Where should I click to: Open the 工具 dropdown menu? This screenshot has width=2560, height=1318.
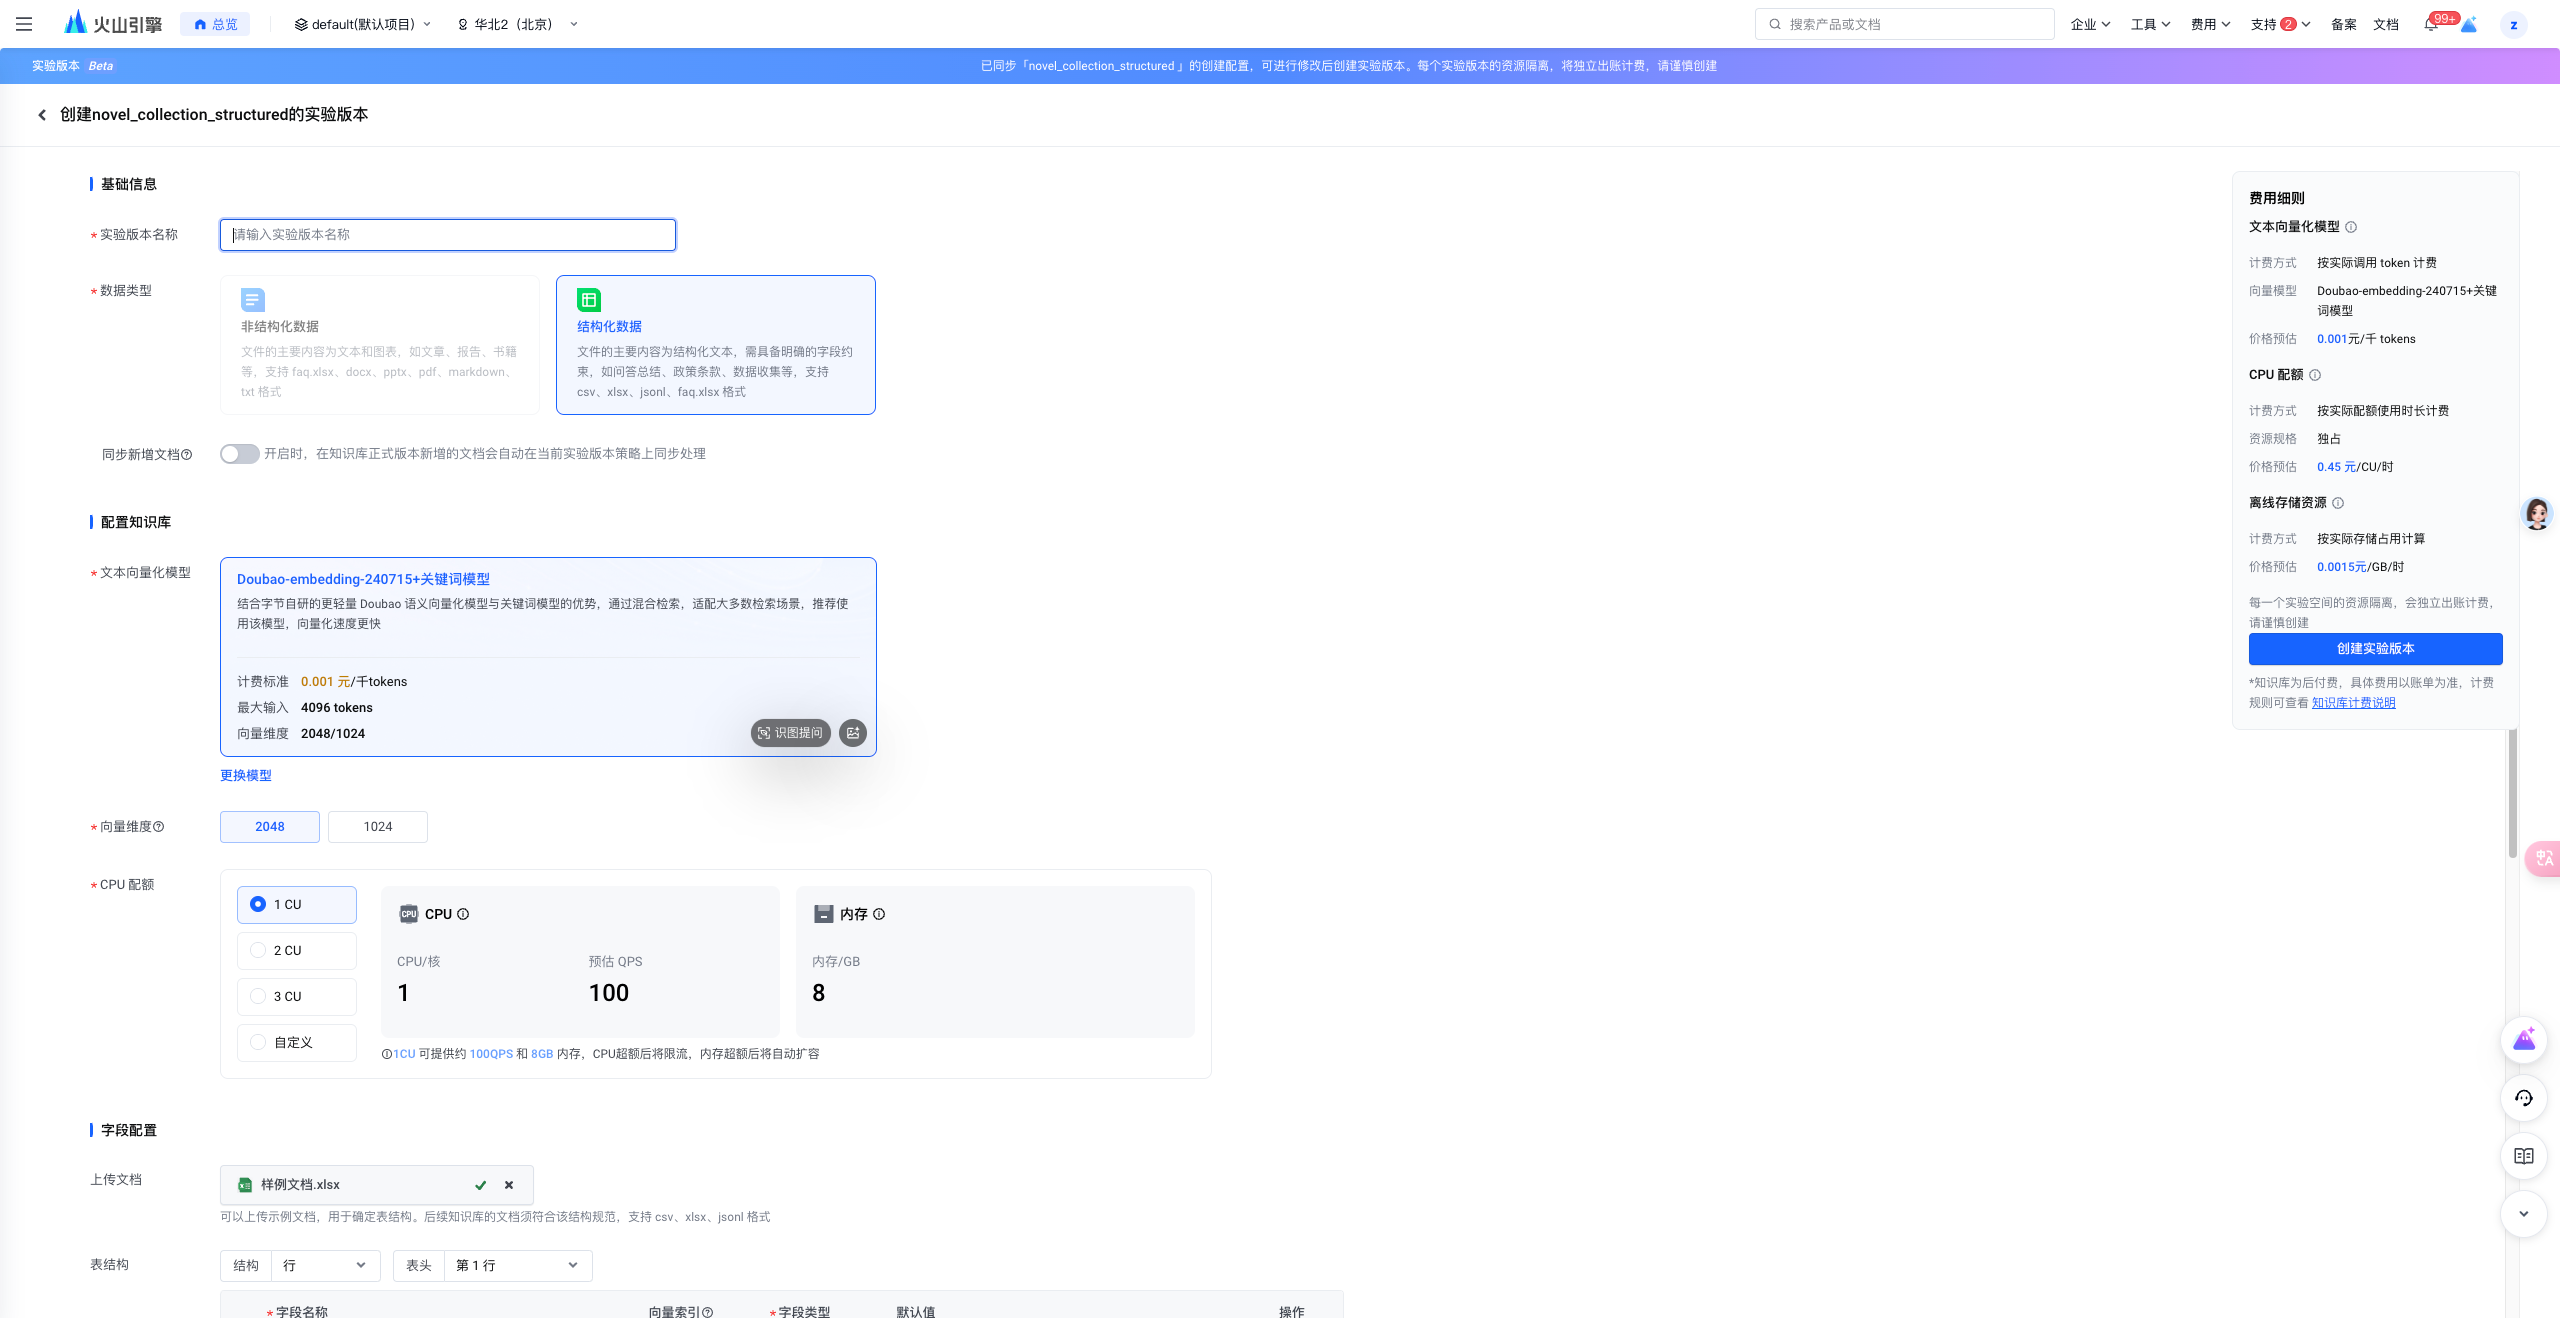click(2150, 24)
